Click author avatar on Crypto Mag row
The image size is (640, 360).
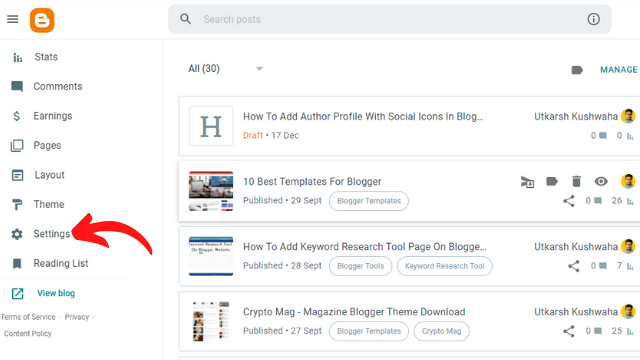(x=628, y=312)
